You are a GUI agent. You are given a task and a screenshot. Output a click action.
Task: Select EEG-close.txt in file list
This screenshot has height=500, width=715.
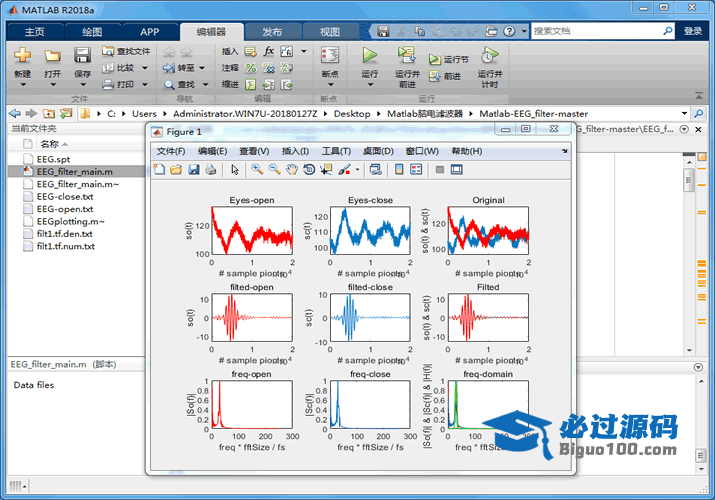tap(65, 196)
